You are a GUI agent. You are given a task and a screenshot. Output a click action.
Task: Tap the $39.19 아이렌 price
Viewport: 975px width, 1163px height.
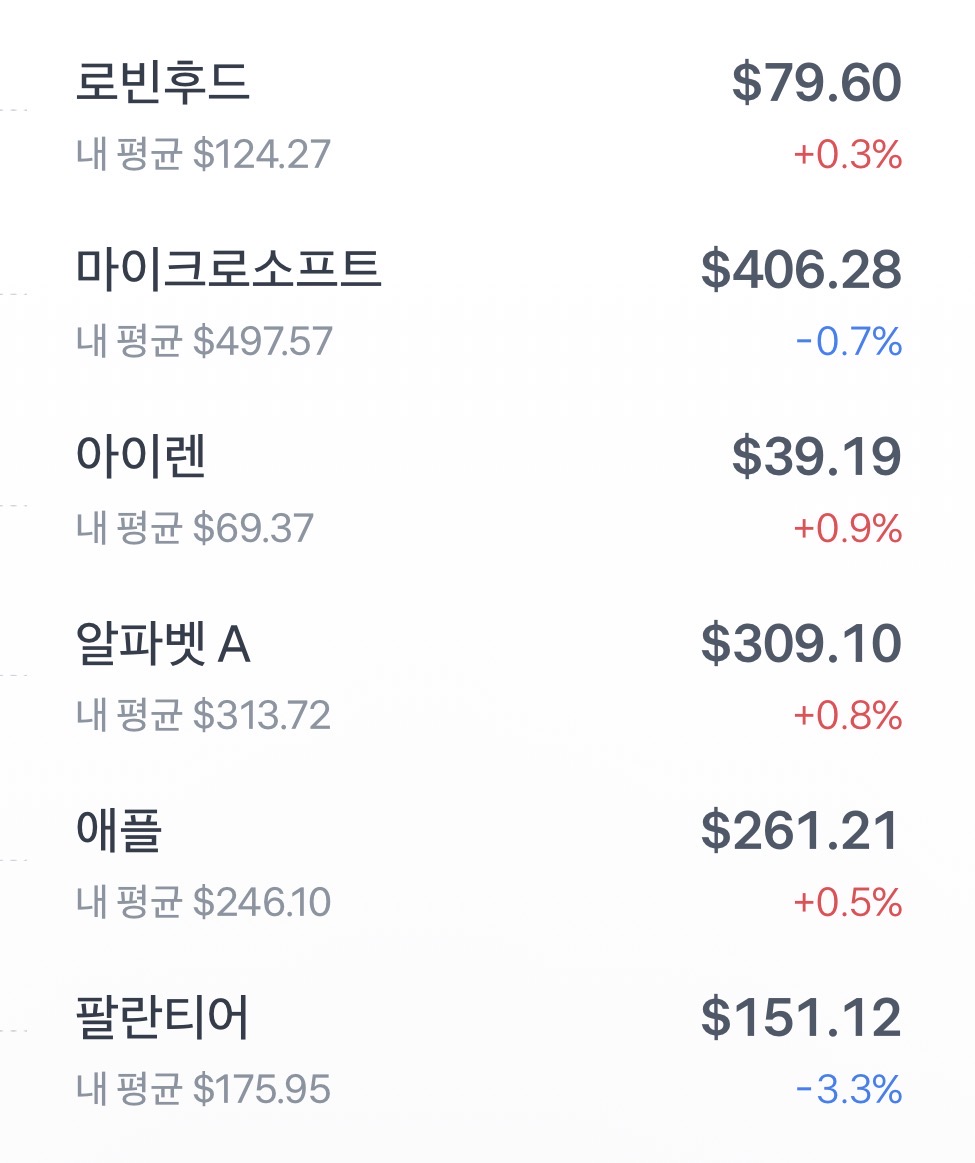(816, 457)
